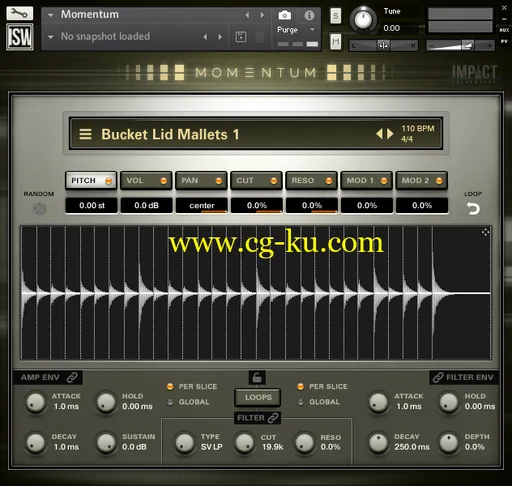Click the filter envelope DECAY knob
512x486 pixels.
[378, 443]
